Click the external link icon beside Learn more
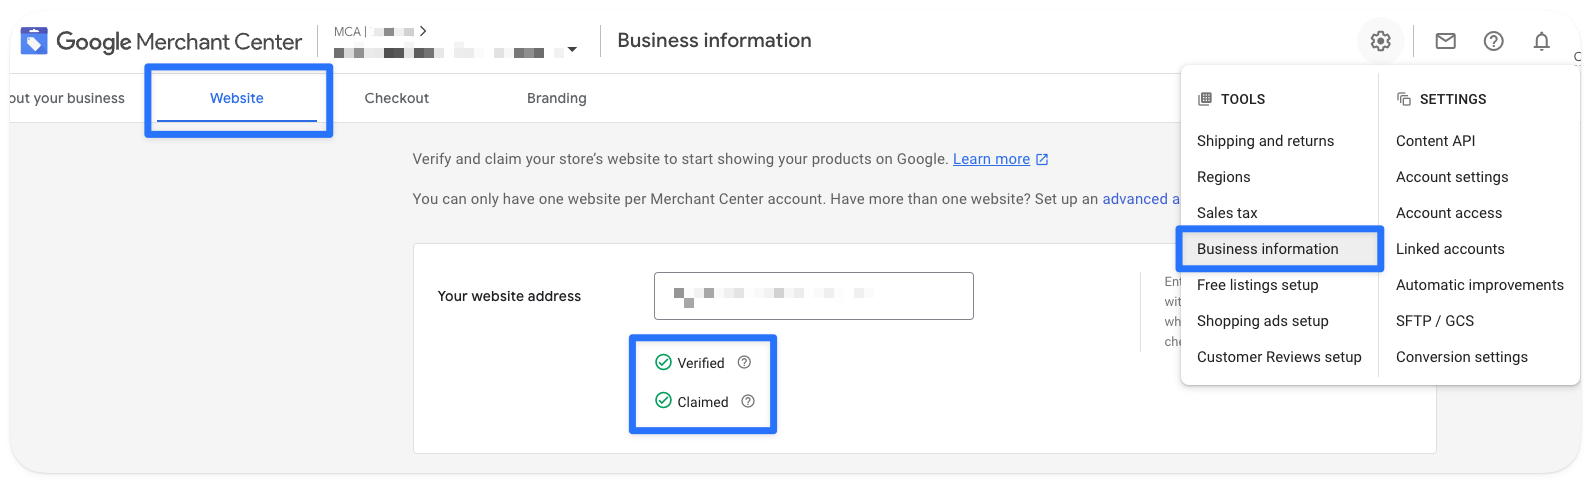This screenshot has width=1591, height=483. (x=1042, y=160)
